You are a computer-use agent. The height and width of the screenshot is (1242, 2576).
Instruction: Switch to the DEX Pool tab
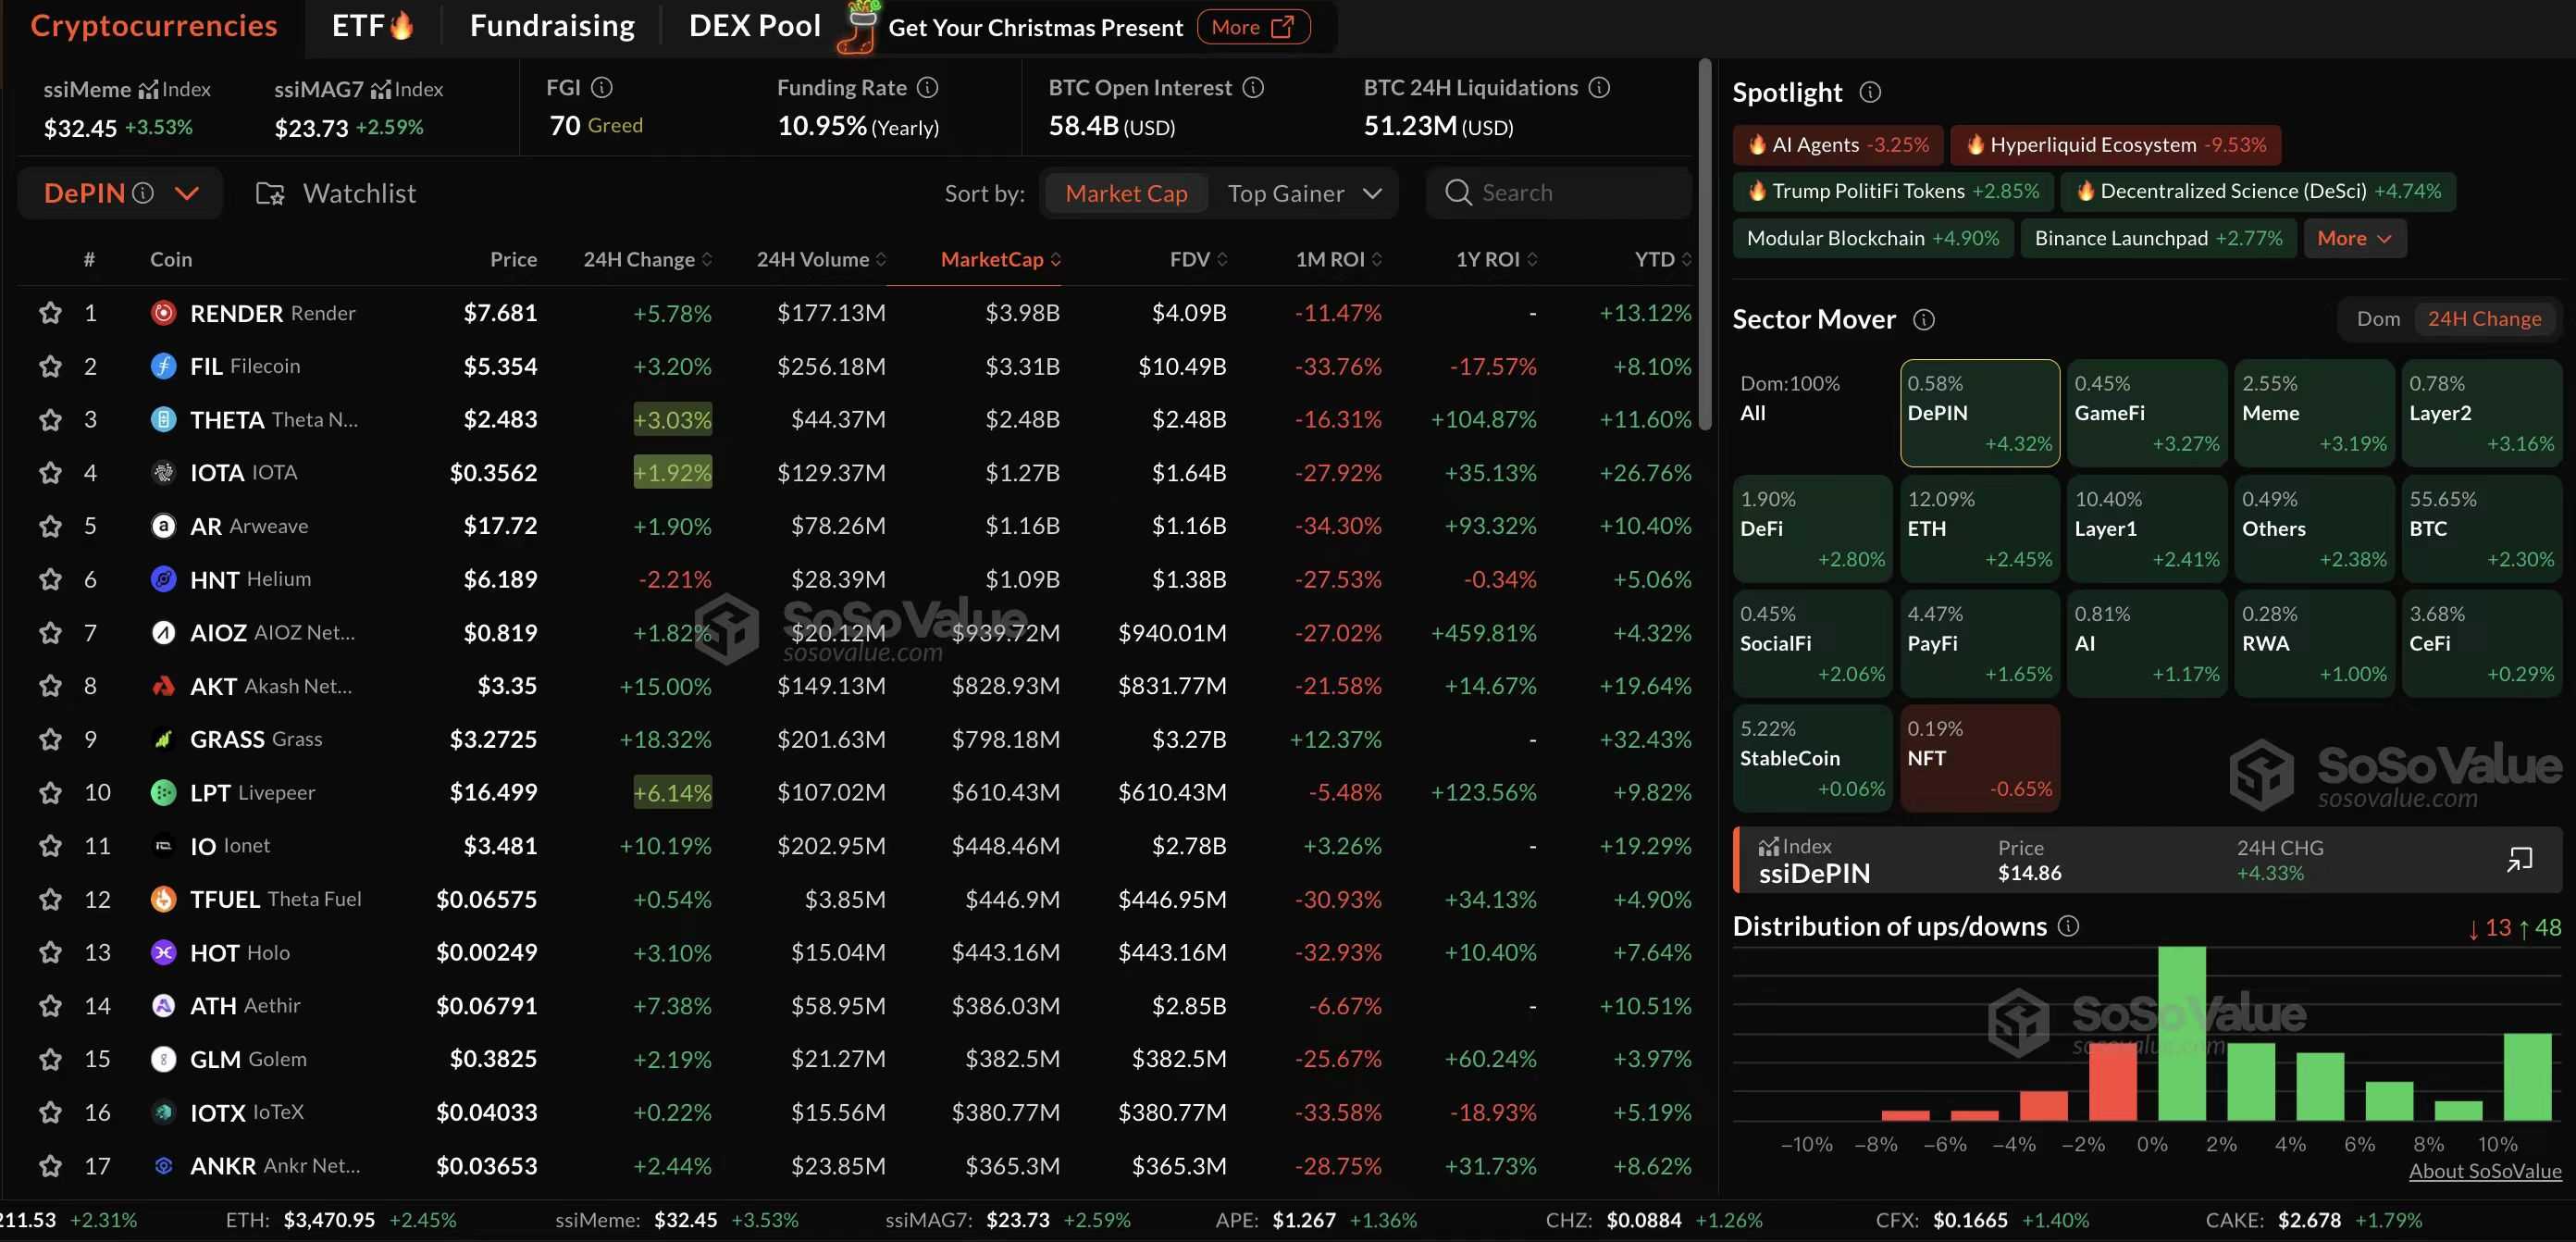[755, 26]
